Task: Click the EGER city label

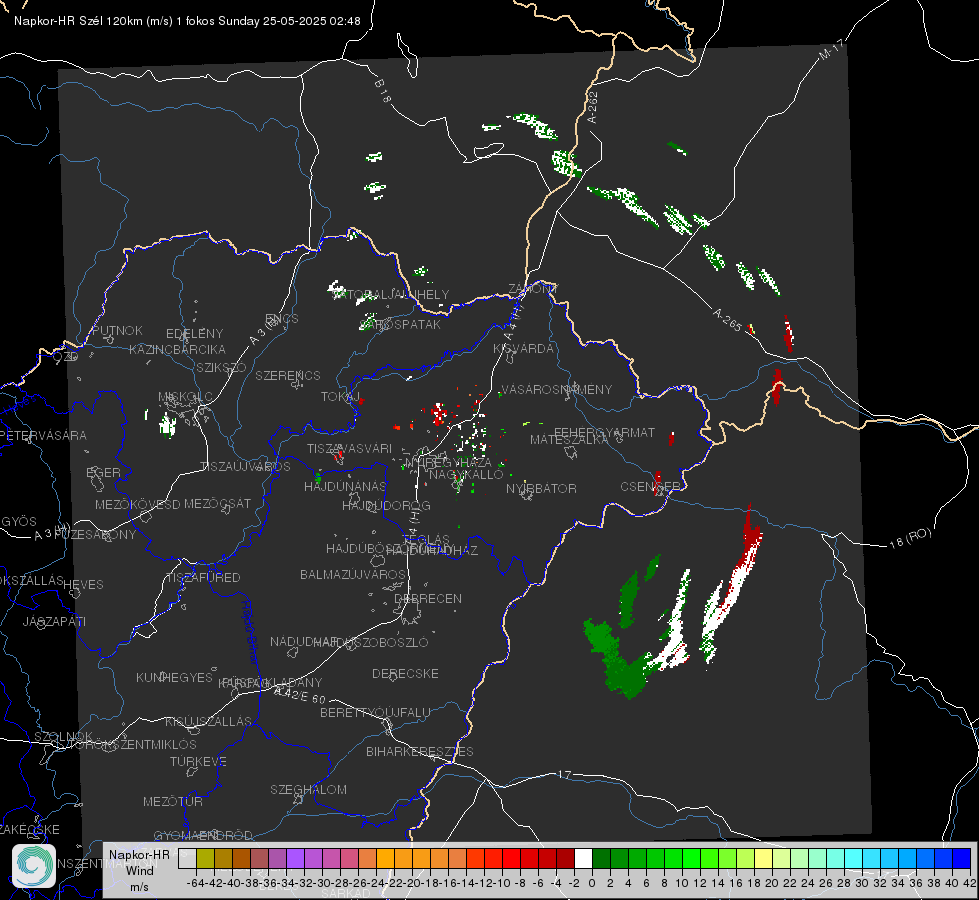Action: pos(104,472)
